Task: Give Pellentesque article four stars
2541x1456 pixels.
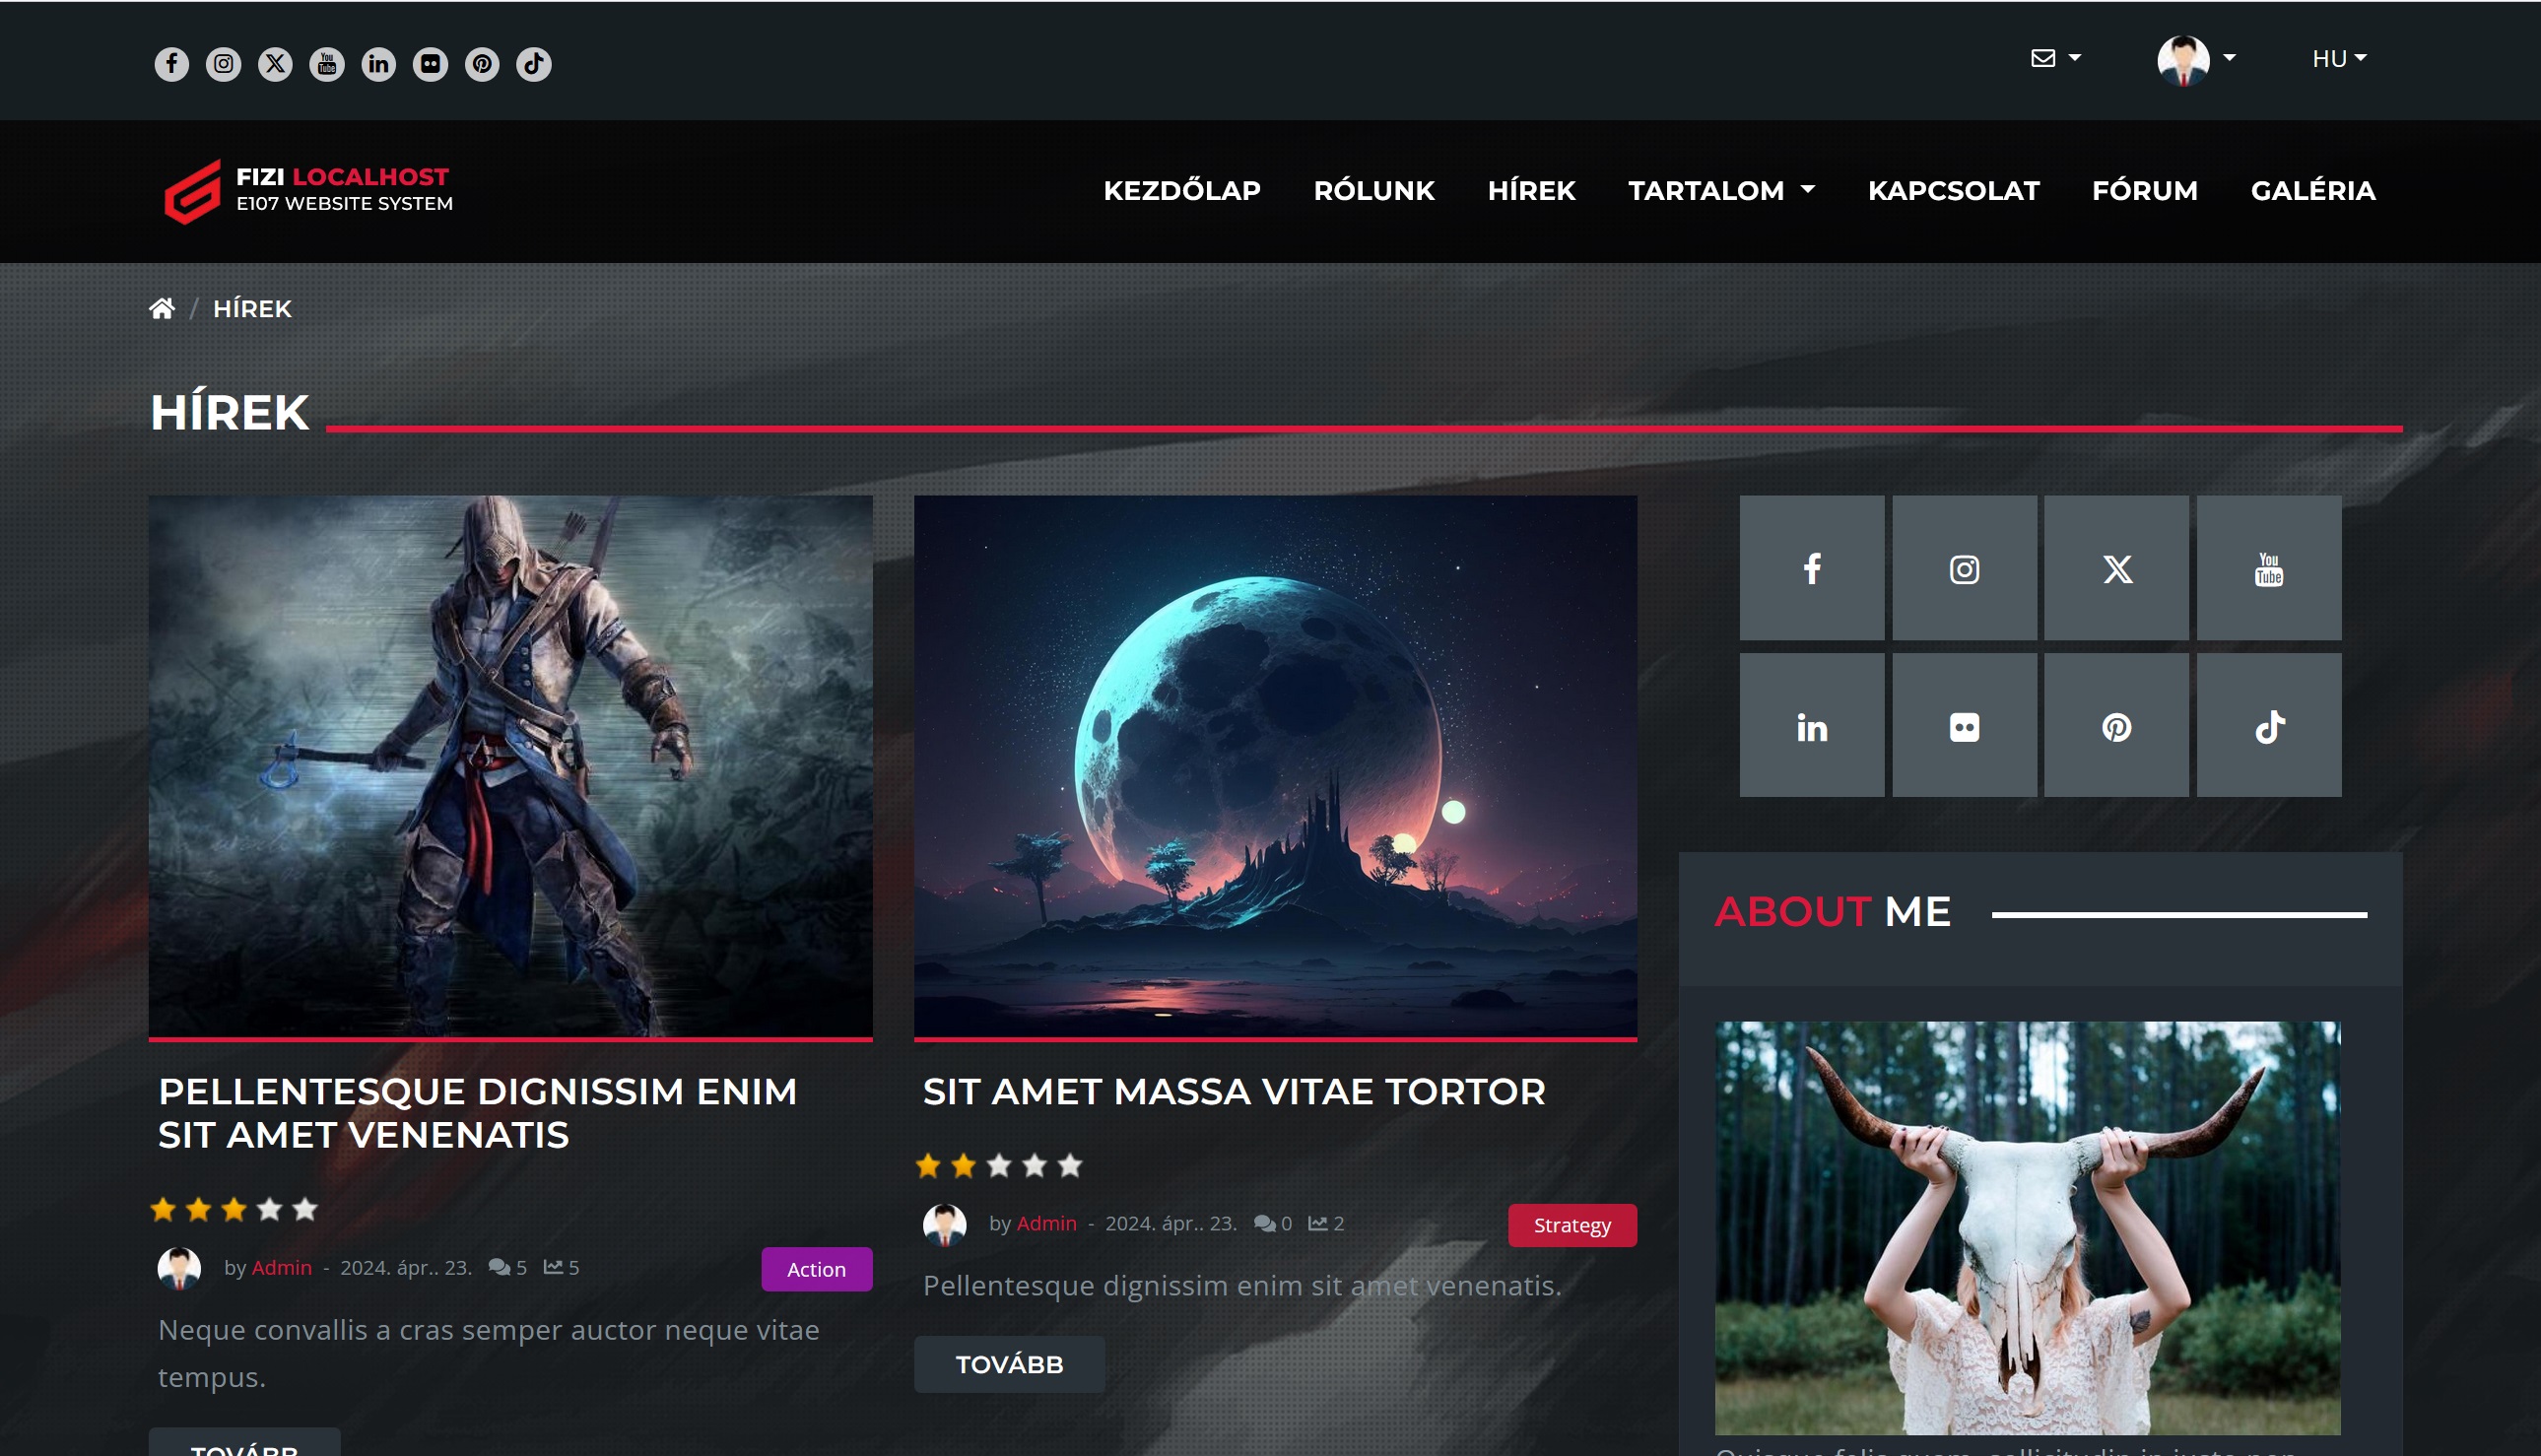Action: pyautogui.click(x=269, y=1209)
